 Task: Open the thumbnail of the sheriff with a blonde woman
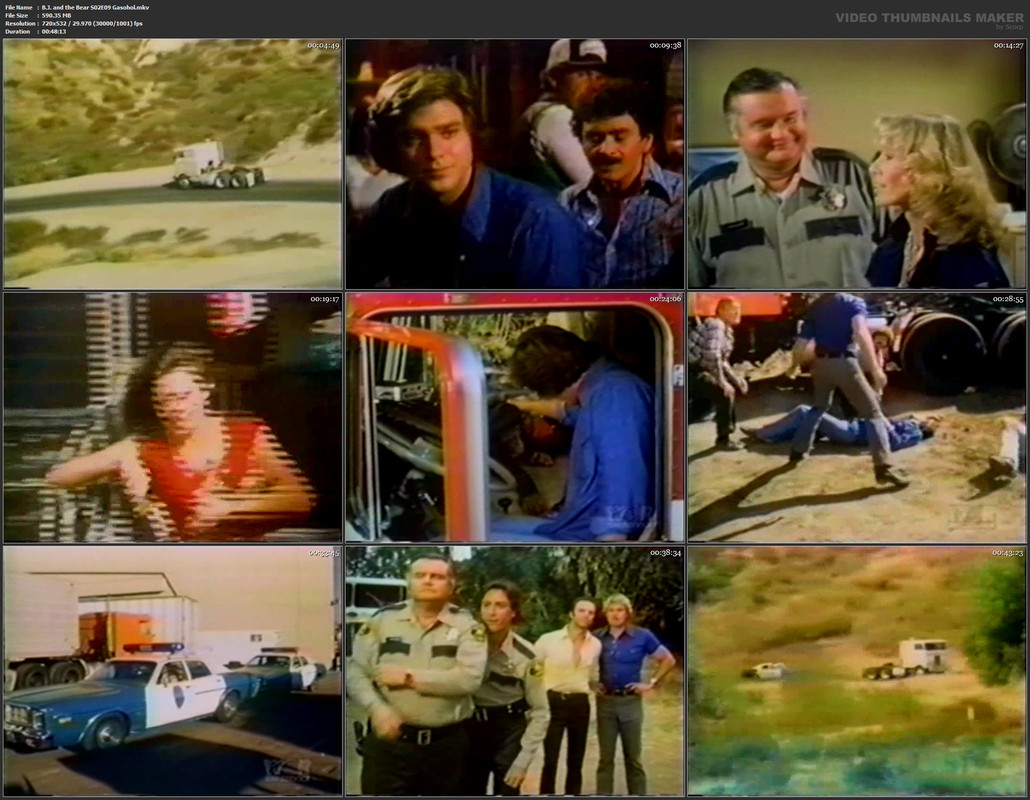pos(857,164)
